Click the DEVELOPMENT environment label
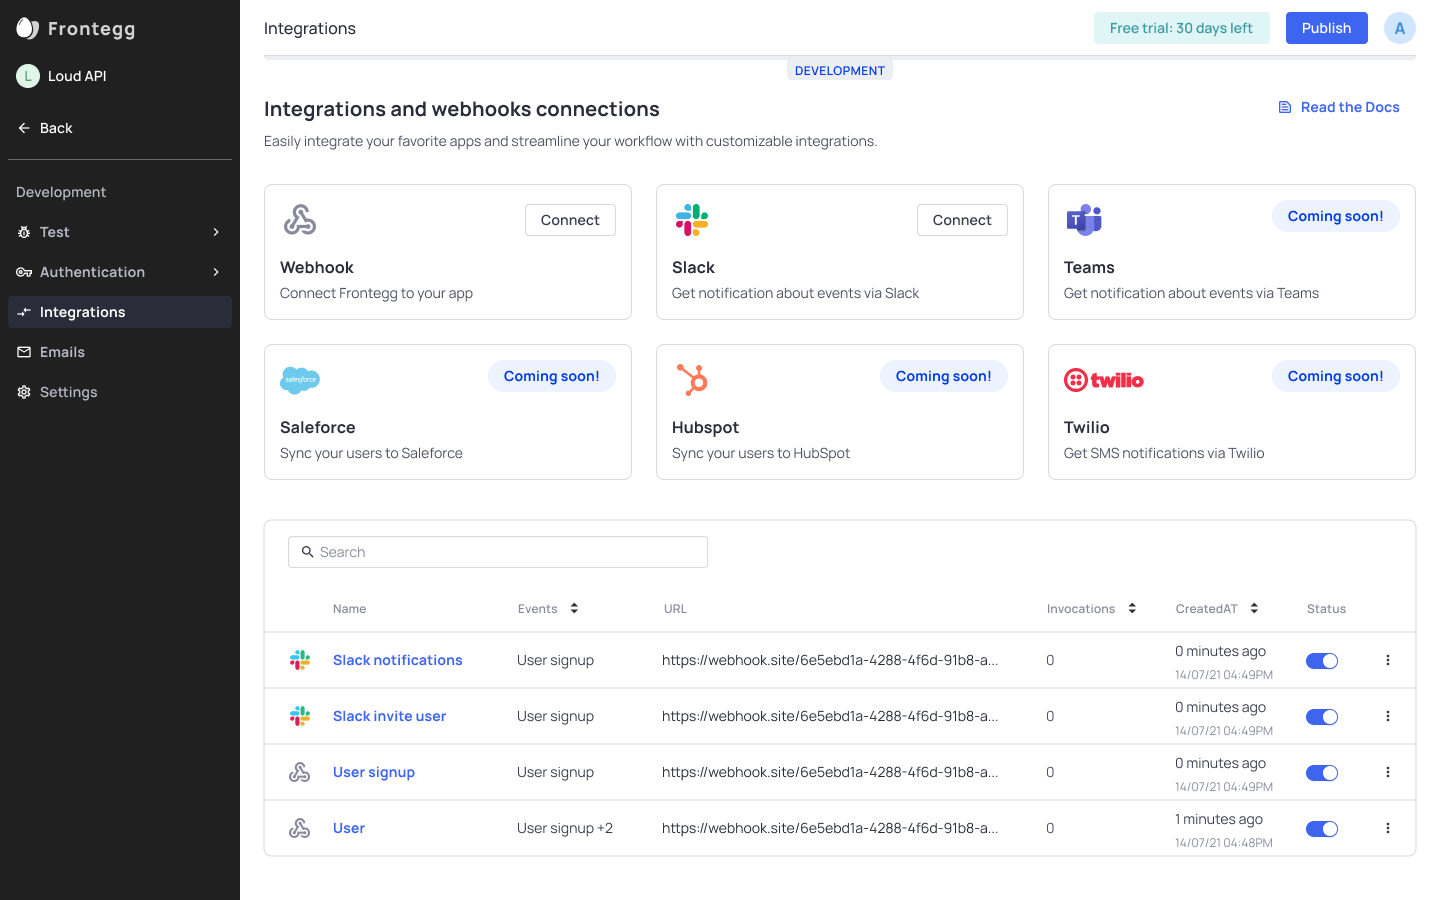The height and width of the screenshot is (900, 1440). click(840, 71)
